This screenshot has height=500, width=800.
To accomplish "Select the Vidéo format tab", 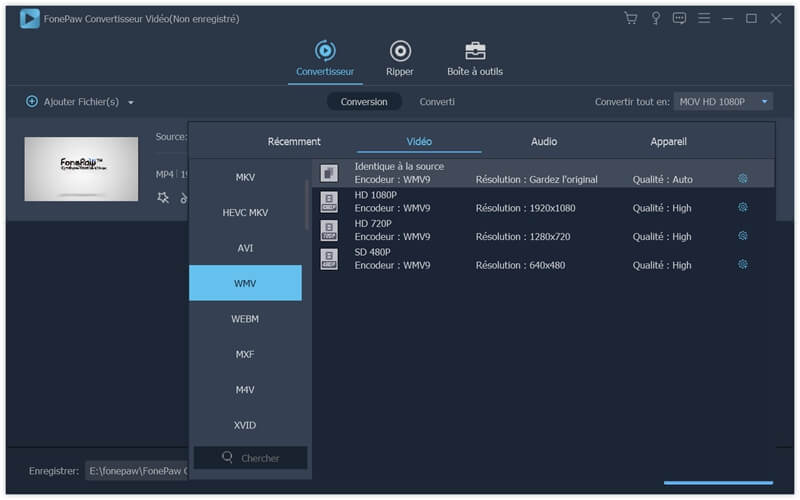I will (419, 141).
